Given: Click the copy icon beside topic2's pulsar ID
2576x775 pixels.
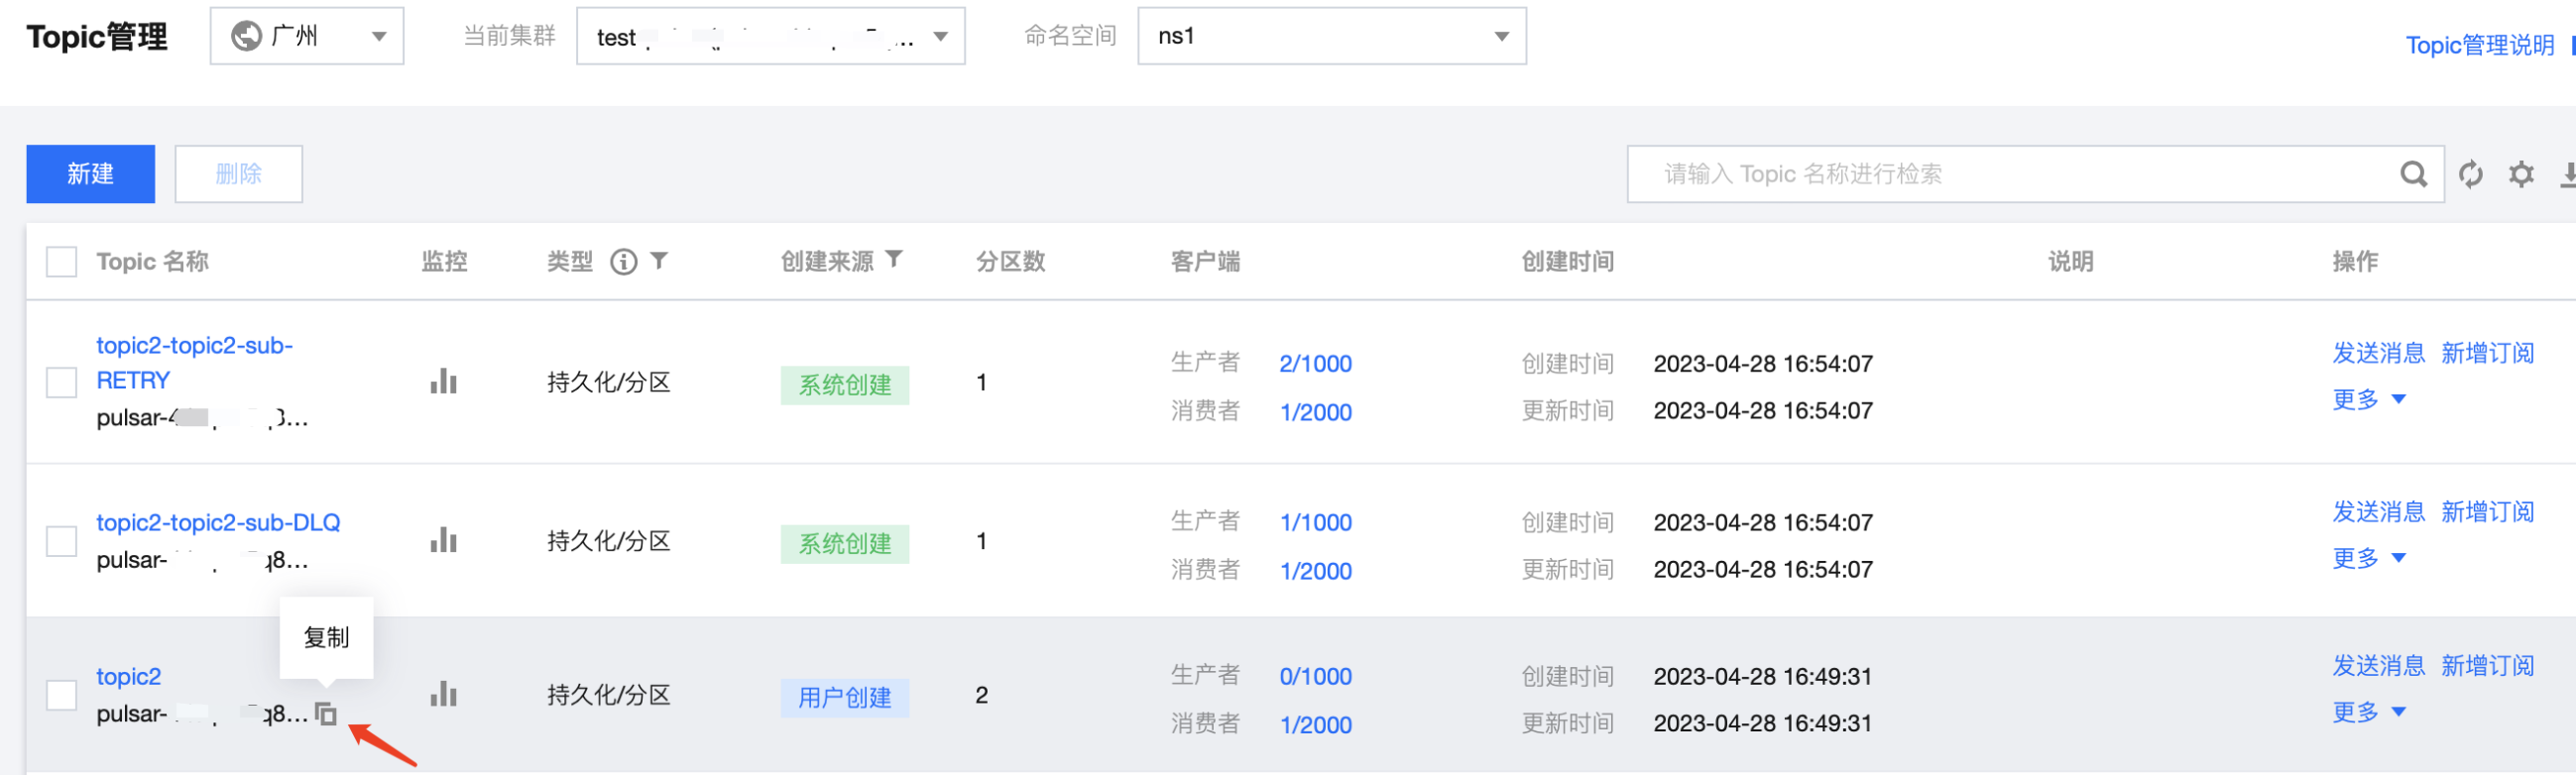Looking at the screenshot, I should (x=326, y=714).
